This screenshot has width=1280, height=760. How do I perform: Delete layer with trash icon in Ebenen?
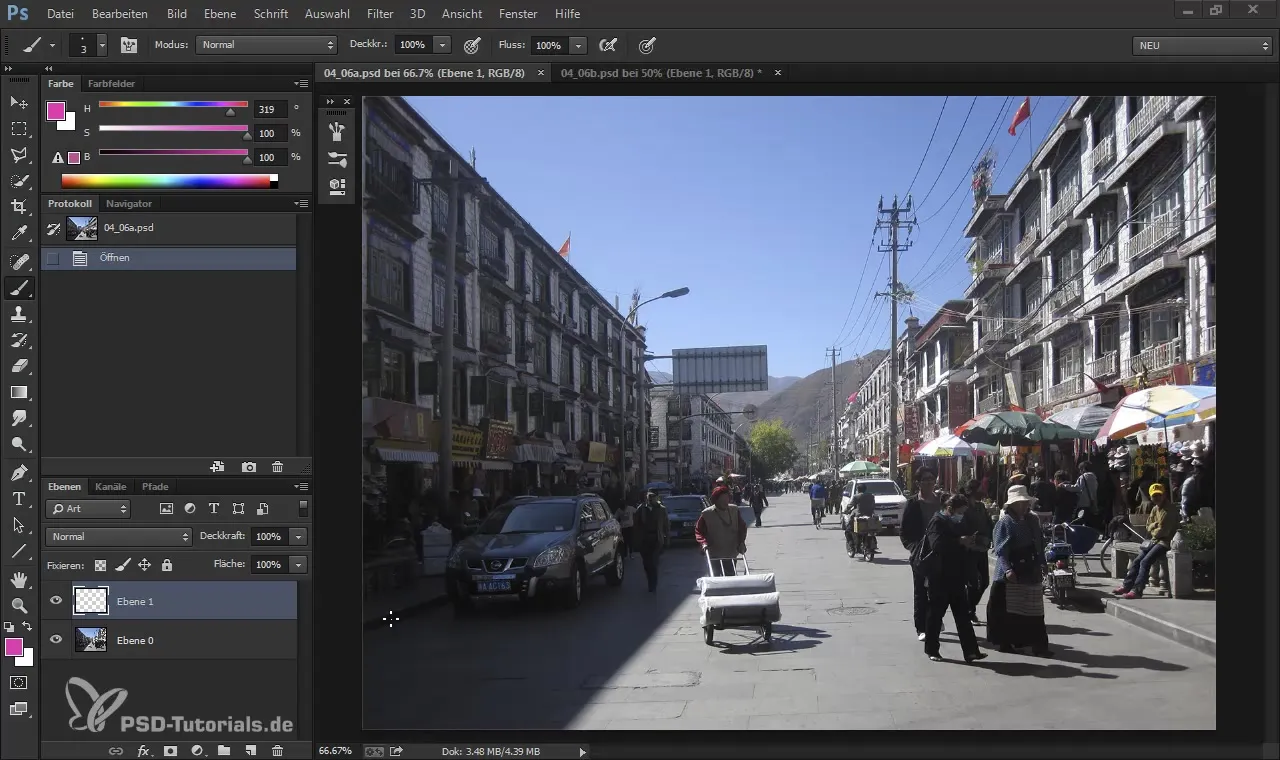click(278, 750)
